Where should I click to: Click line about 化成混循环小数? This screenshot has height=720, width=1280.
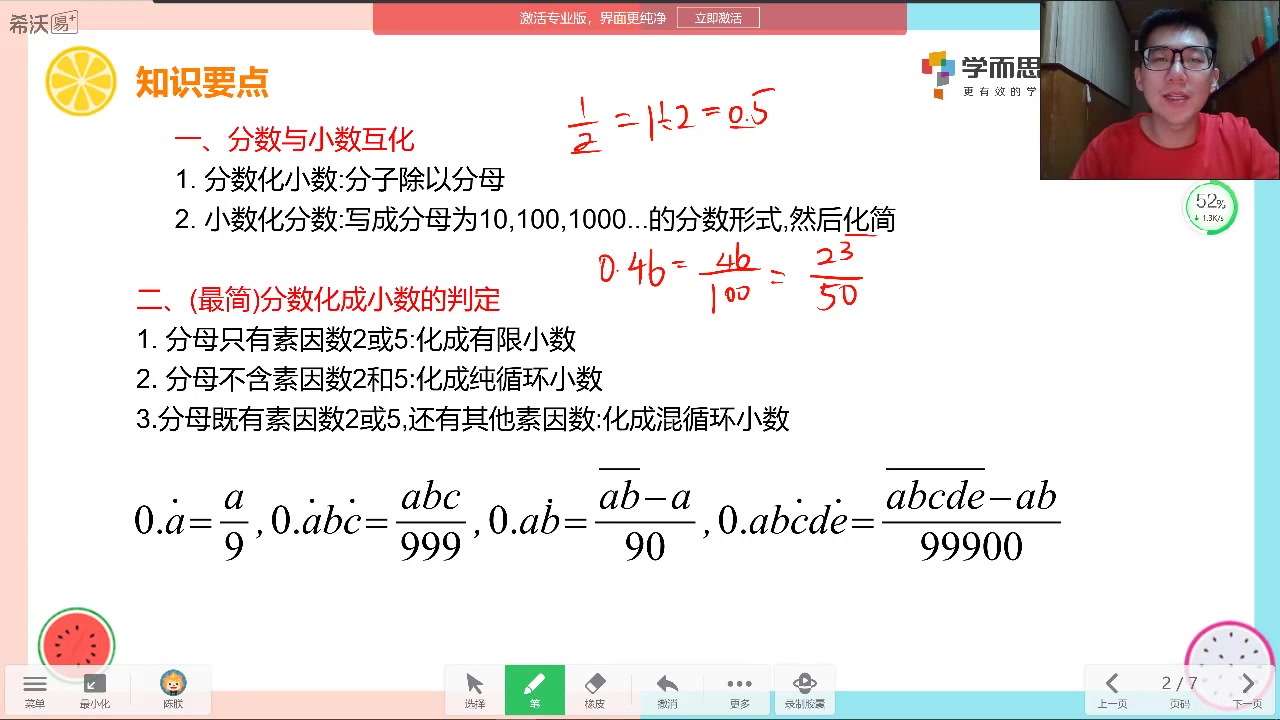tap(463, 419)
